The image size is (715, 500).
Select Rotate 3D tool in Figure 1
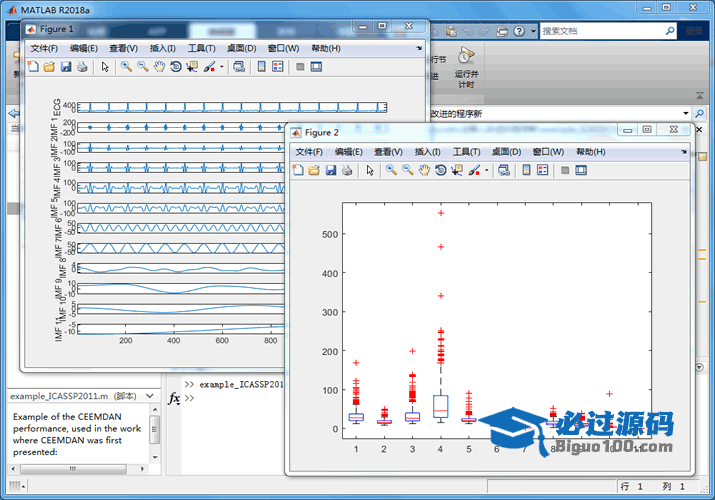[x=176, y=67]
